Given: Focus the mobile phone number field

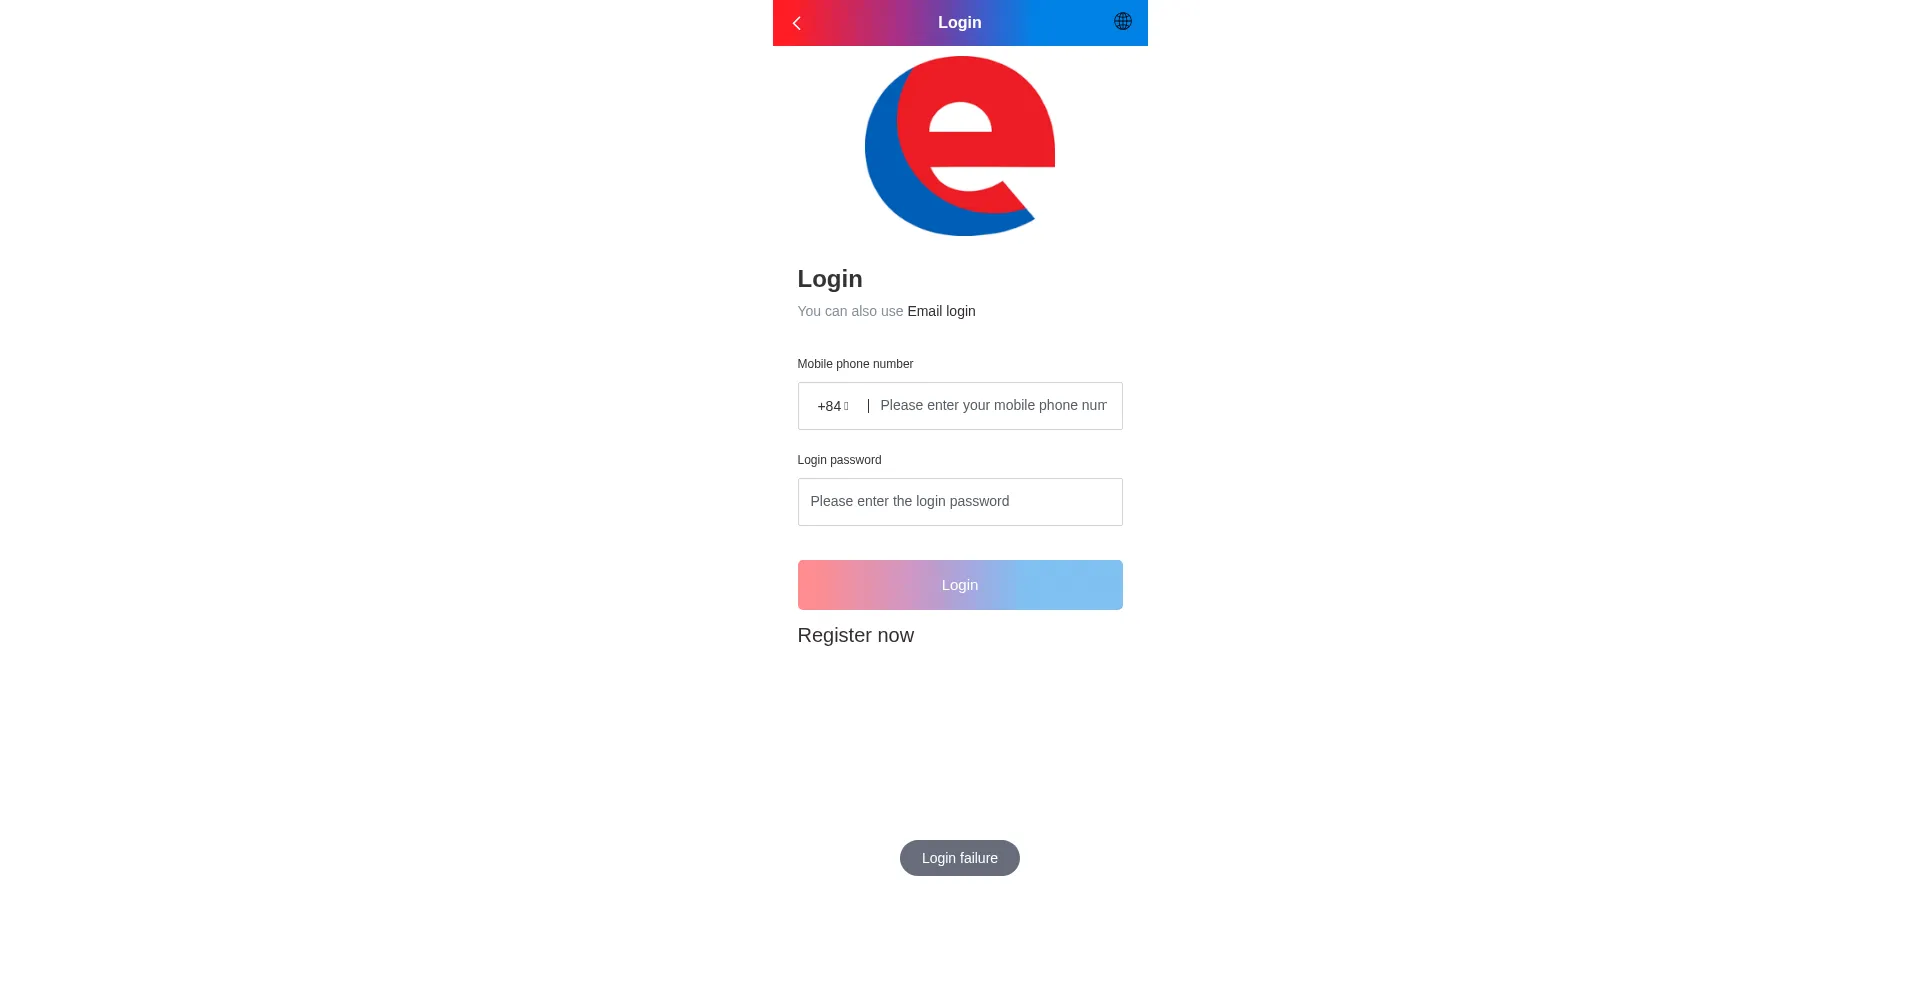Looking at the screenshot, I should (993, 405).
